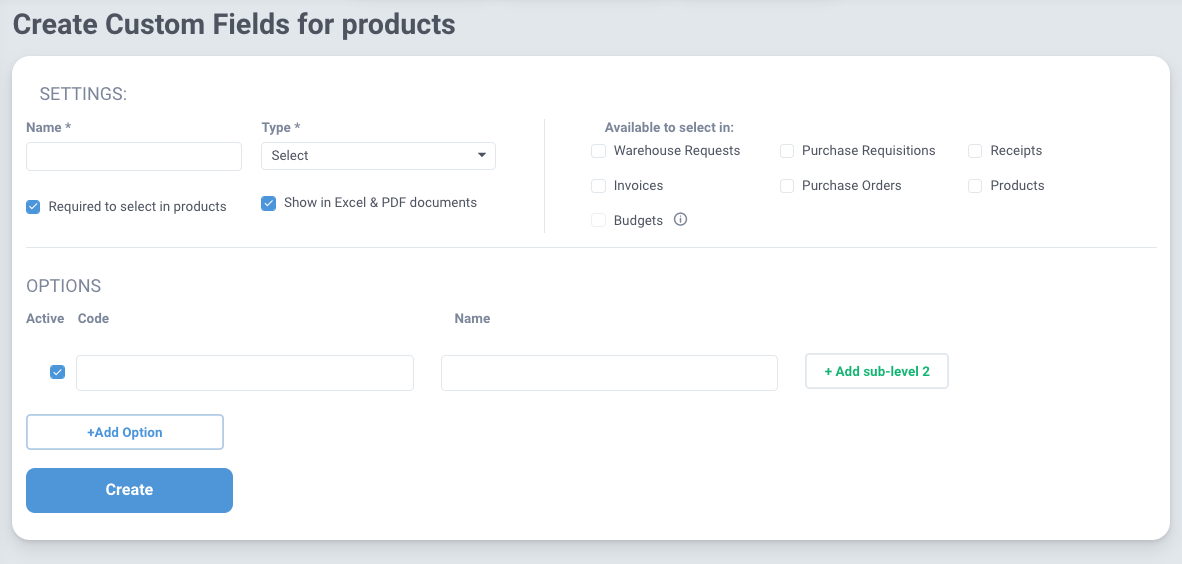The width and height of the screenshot is (1182, 564).
Task: Toggle Show in Excel & PDF documents
Action: click(x=268, y=204)
